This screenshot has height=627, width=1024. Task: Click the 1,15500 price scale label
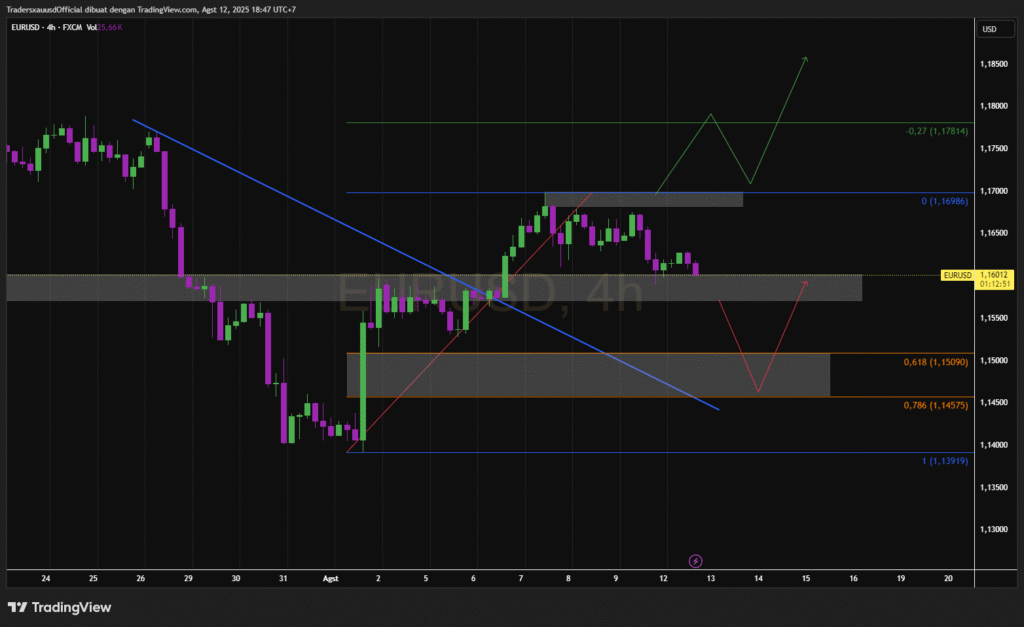click(x=994, y=318)
